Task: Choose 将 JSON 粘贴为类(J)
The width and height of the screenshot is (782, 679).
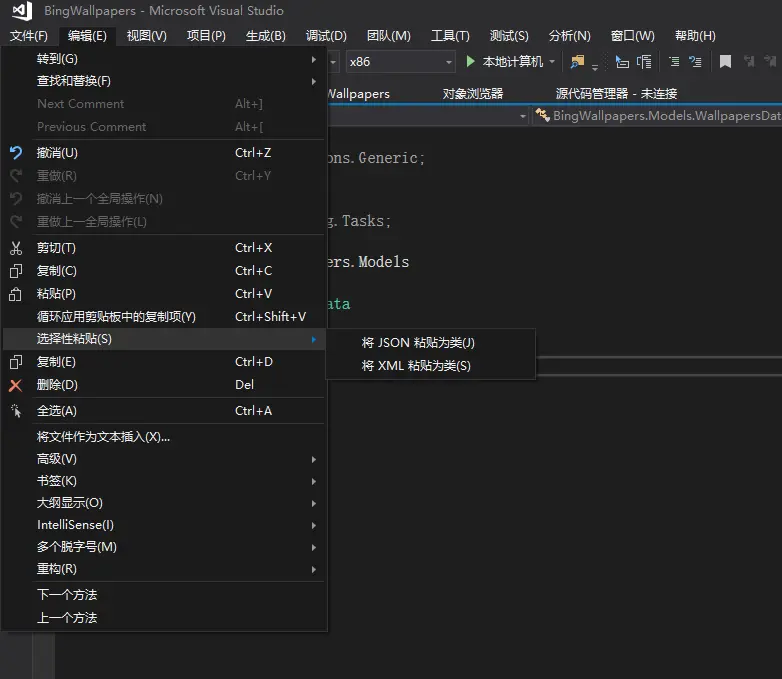Action: pos(431,343)
